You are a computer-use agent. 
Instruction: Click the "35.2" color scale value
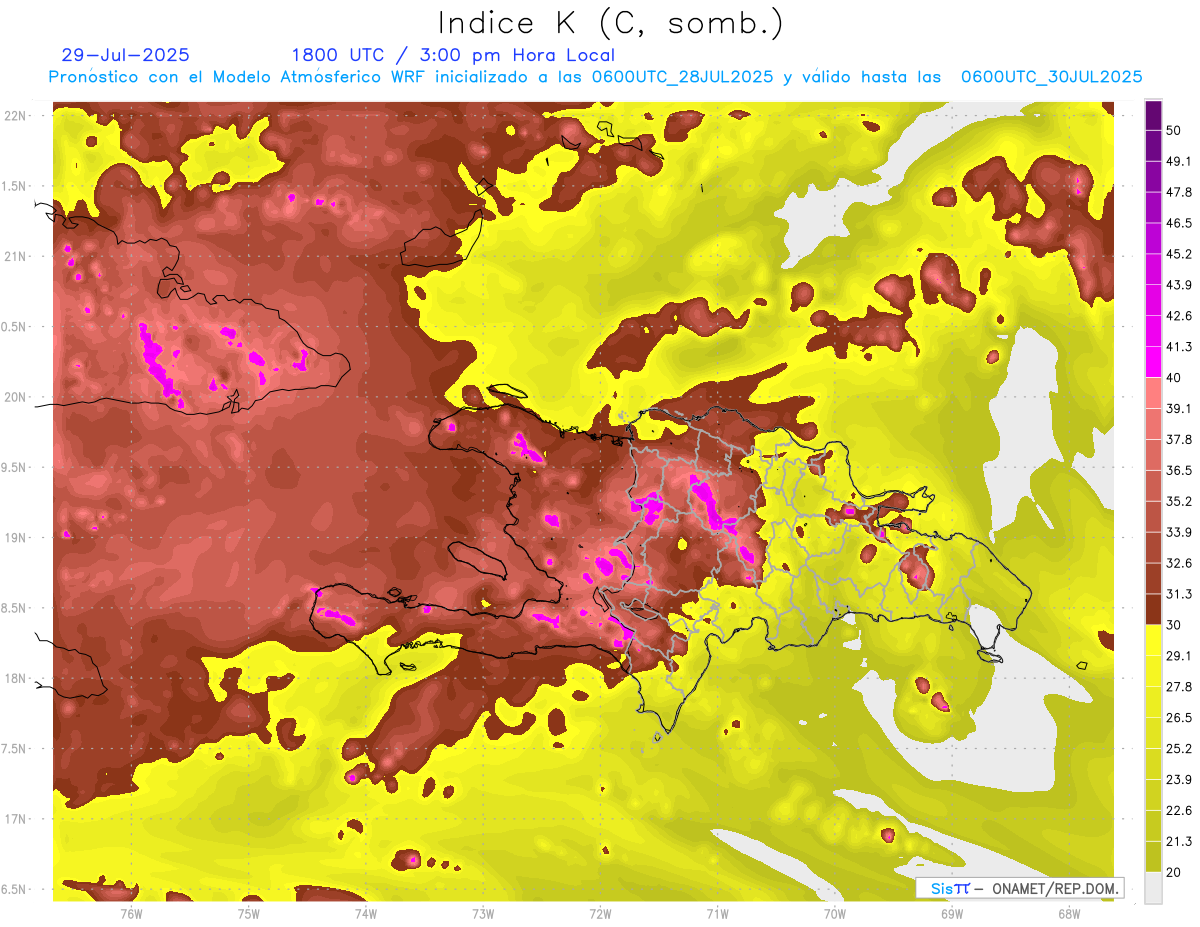[x=1179, y=501]
